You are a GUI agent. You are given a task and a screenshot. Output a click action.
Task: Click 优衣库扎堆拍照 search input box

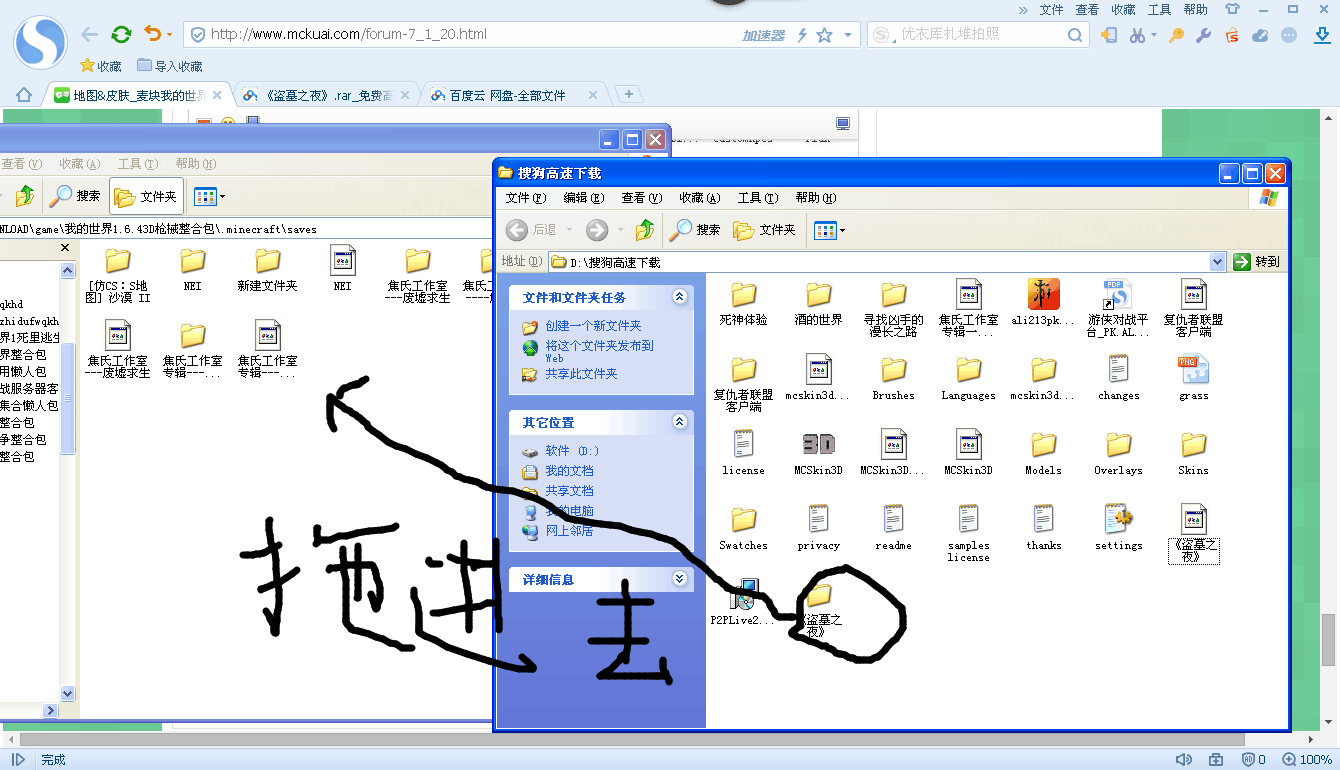[x=980, y=34]
